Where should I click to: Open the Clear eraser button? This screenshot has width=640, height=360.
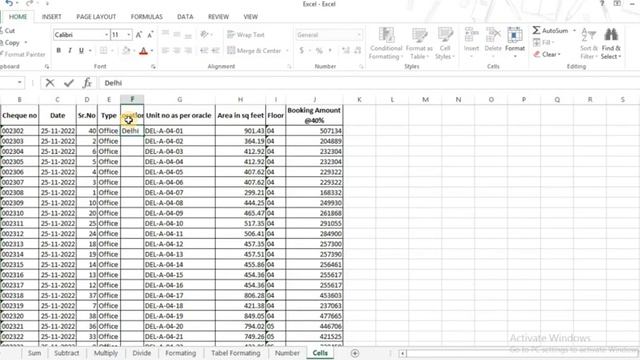(x=547, y=54)
